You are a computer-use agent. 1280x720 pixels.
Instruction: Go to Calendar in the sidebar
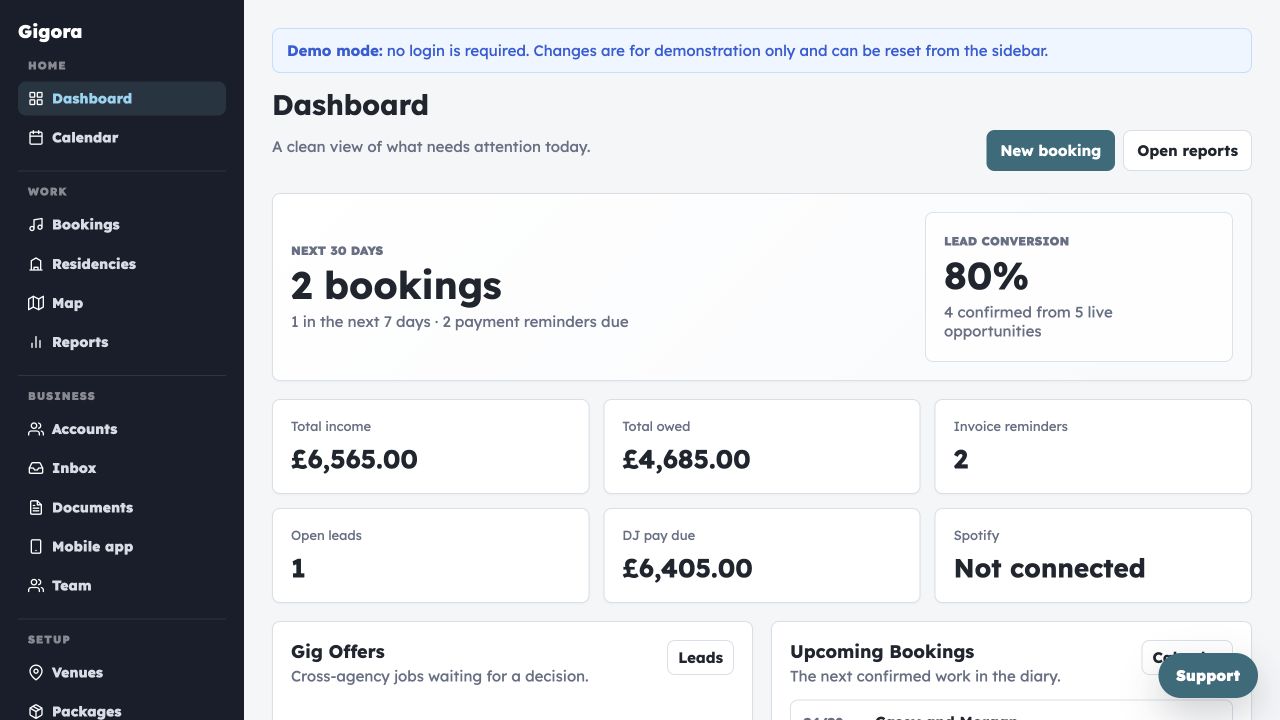point(122,138)
